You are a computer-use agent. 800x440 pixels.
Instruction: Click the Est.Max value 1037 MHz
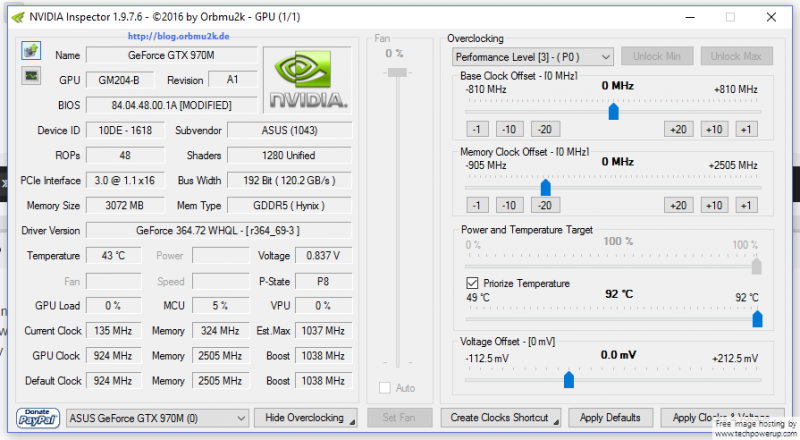tap(323, 330)
